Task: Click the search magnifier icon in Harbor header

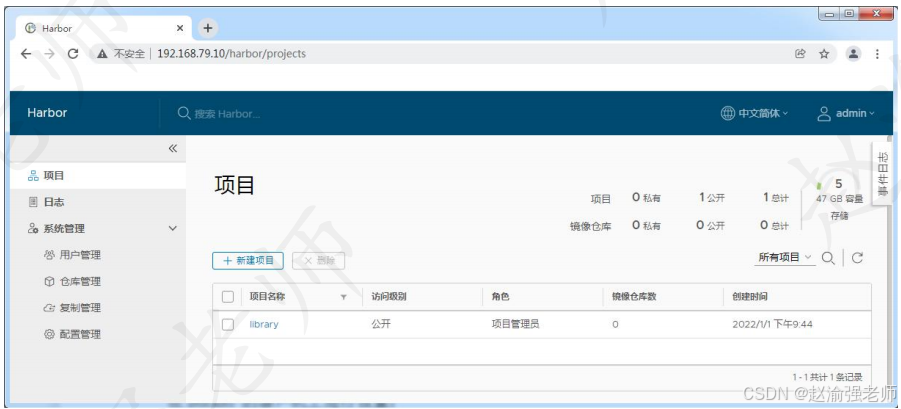Action: pos(184,113)
